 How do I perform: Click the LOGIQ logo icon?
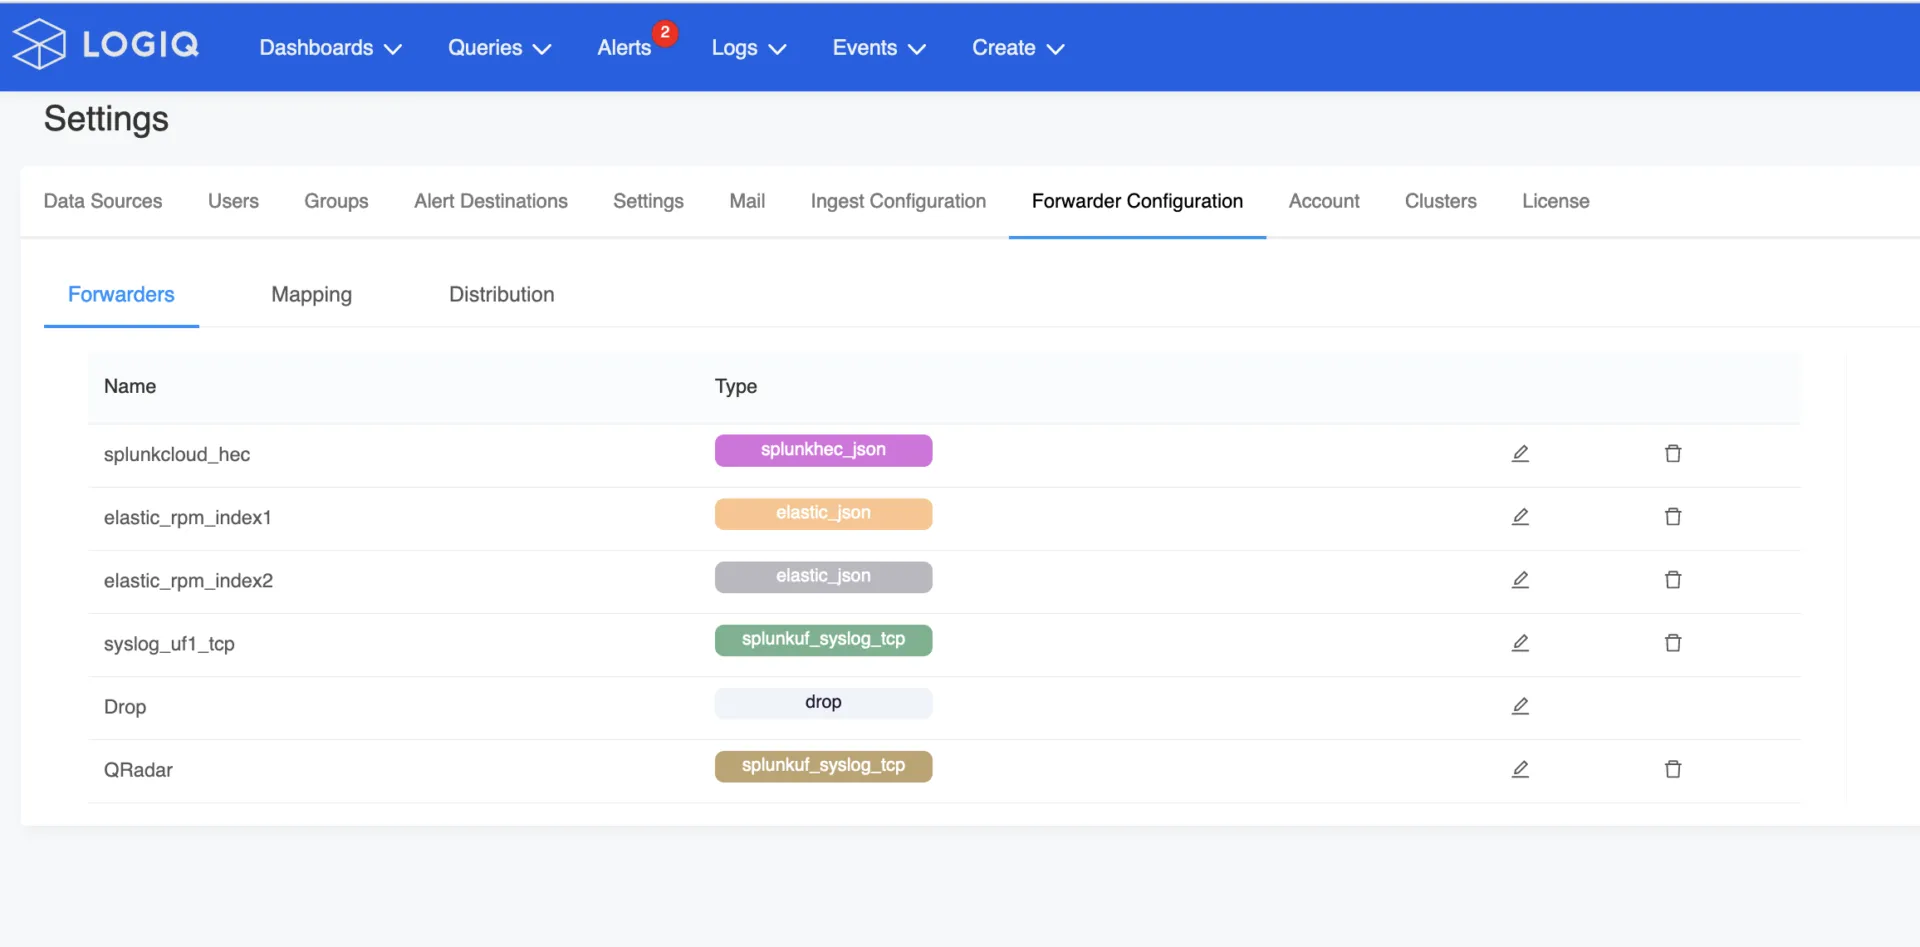[39, 44]
